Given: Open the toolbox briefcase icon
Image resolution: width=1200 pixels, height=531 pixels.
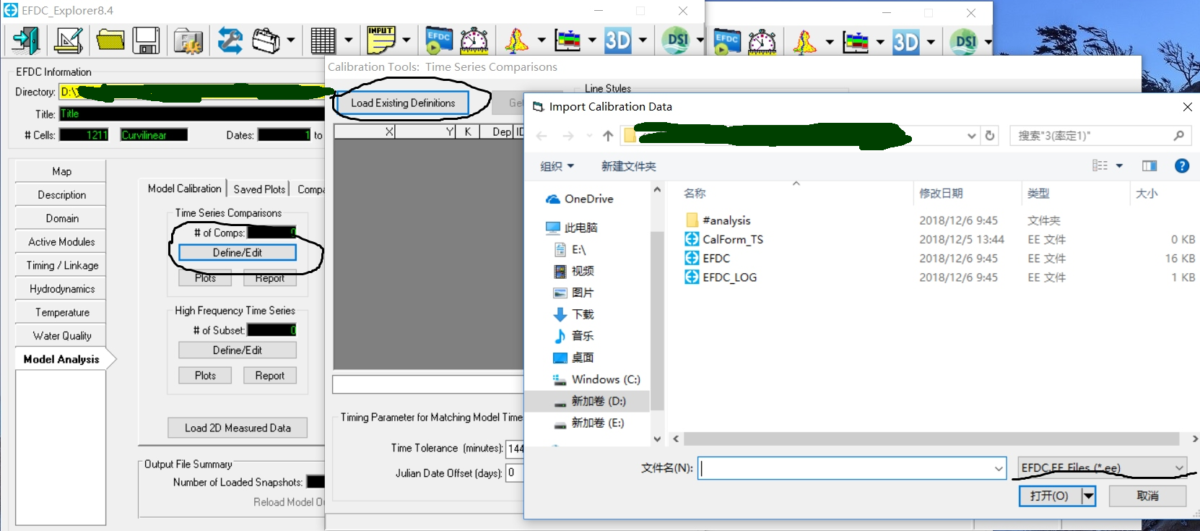Looking at the screenshot, I should pos(265,40).
